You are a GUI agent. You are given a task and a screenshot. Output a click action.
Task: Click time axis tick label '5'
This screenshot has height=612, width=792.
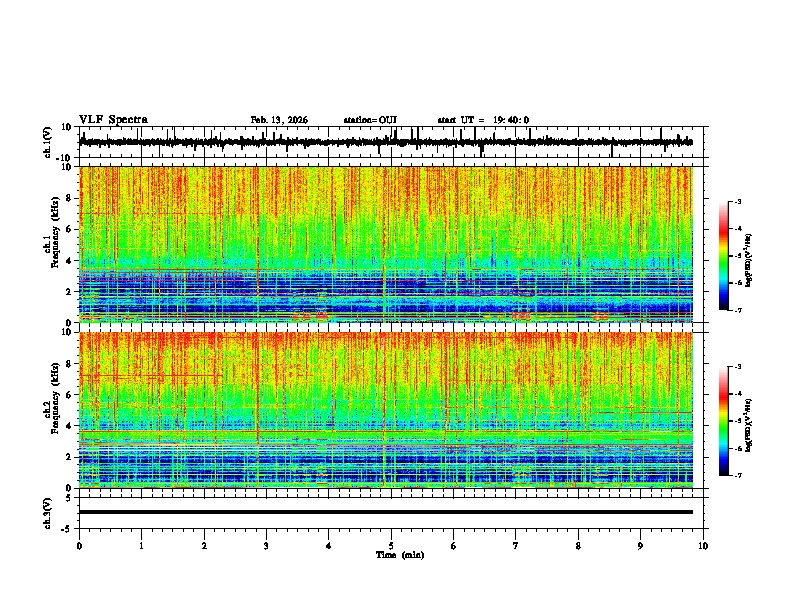pos(391,546)
